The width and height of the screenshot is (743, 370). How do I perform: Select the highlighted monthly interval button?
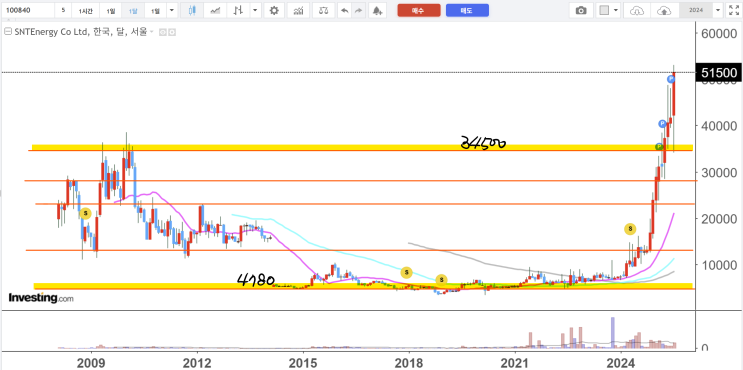[x=133, y=10]
